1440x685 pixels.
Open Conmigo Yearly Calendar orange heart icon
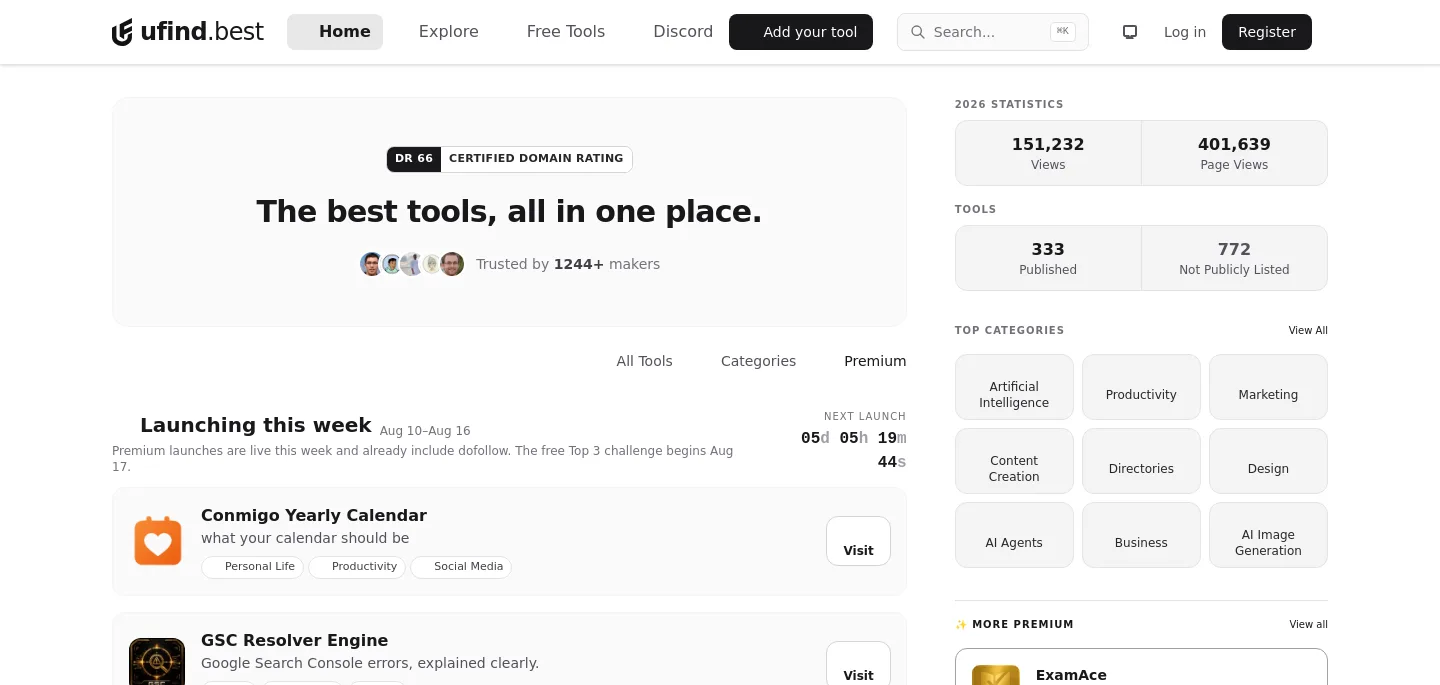[x=158, y=541]
